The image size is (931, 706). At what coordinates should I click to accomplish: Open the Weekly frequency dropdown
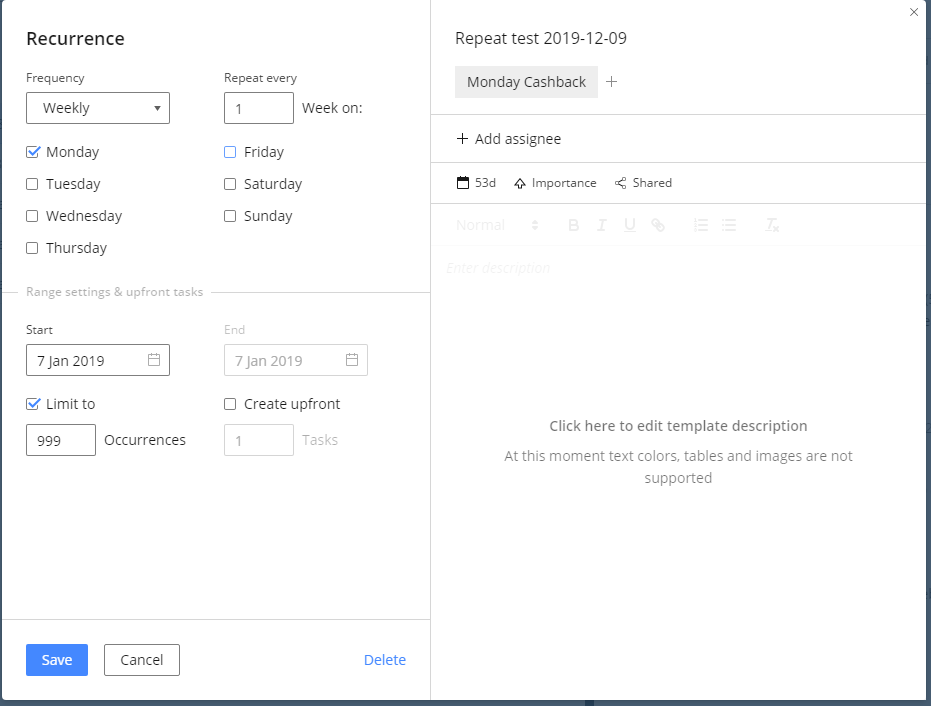click(x=98, y=108)
